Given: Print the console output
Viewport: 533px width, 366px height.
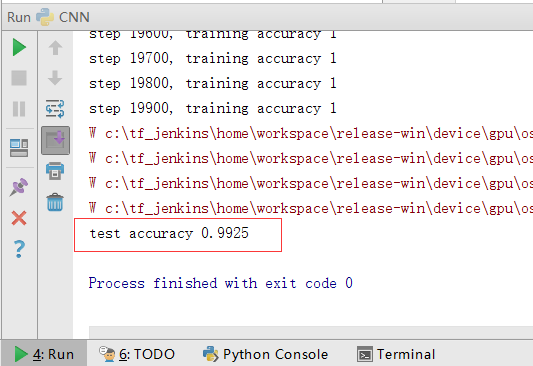Looking at the screenshot, I should pos(55,171).
